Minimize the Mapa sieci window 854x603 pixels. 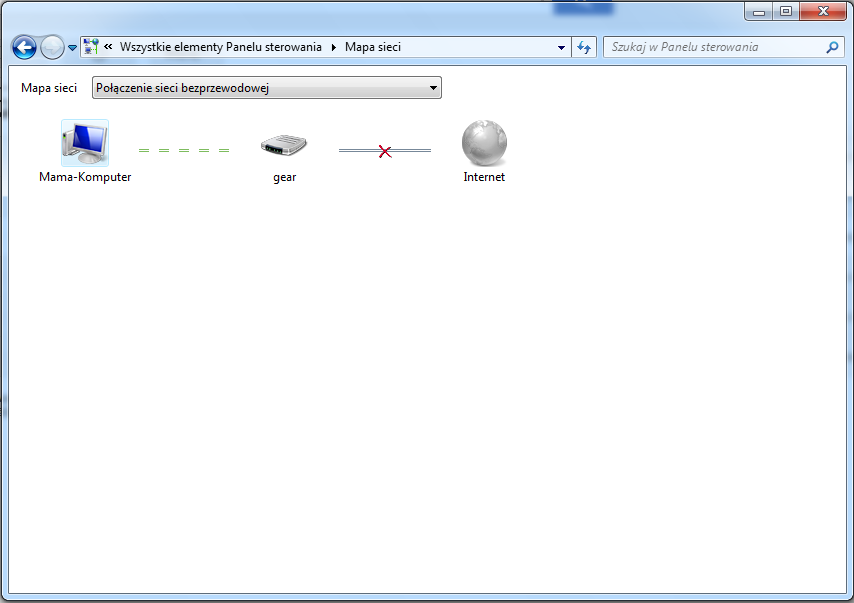click(x=759, y=11)
